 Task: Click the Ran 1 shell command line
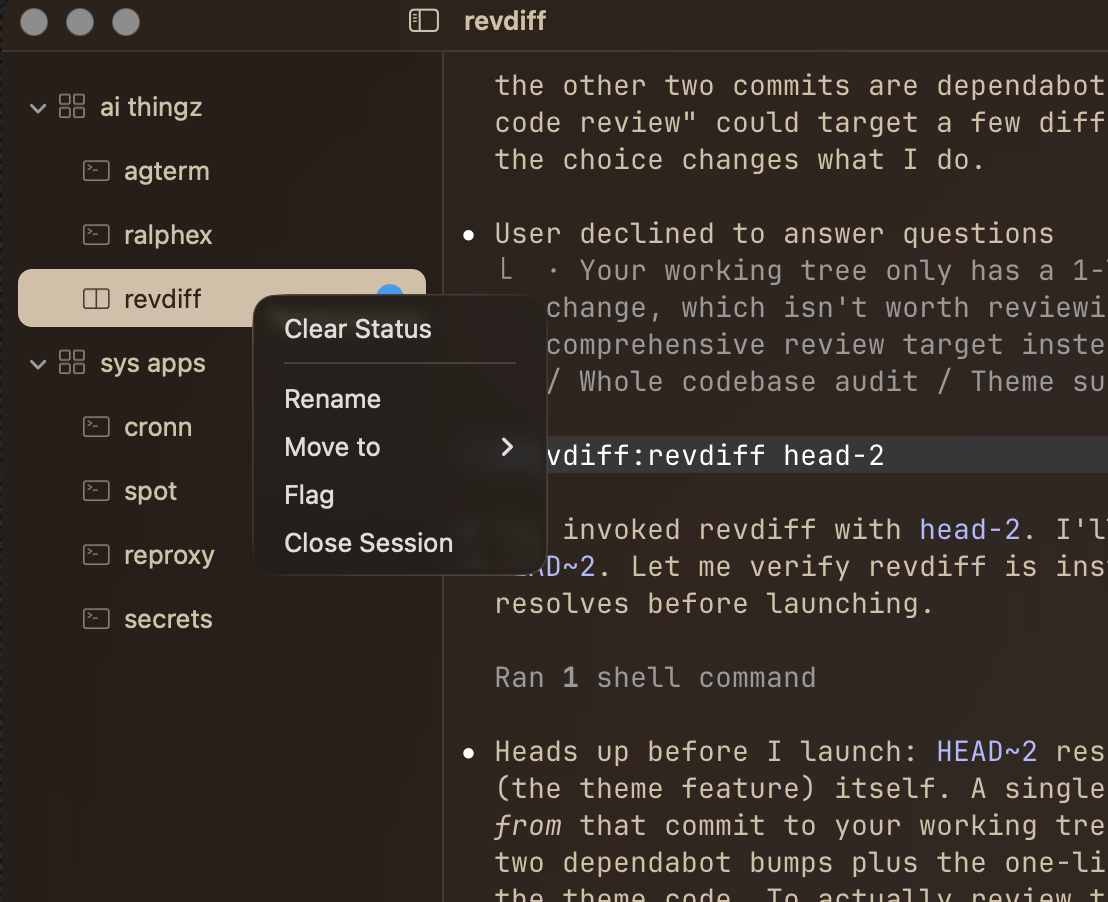pyautogui.click(x=655, y=678)
